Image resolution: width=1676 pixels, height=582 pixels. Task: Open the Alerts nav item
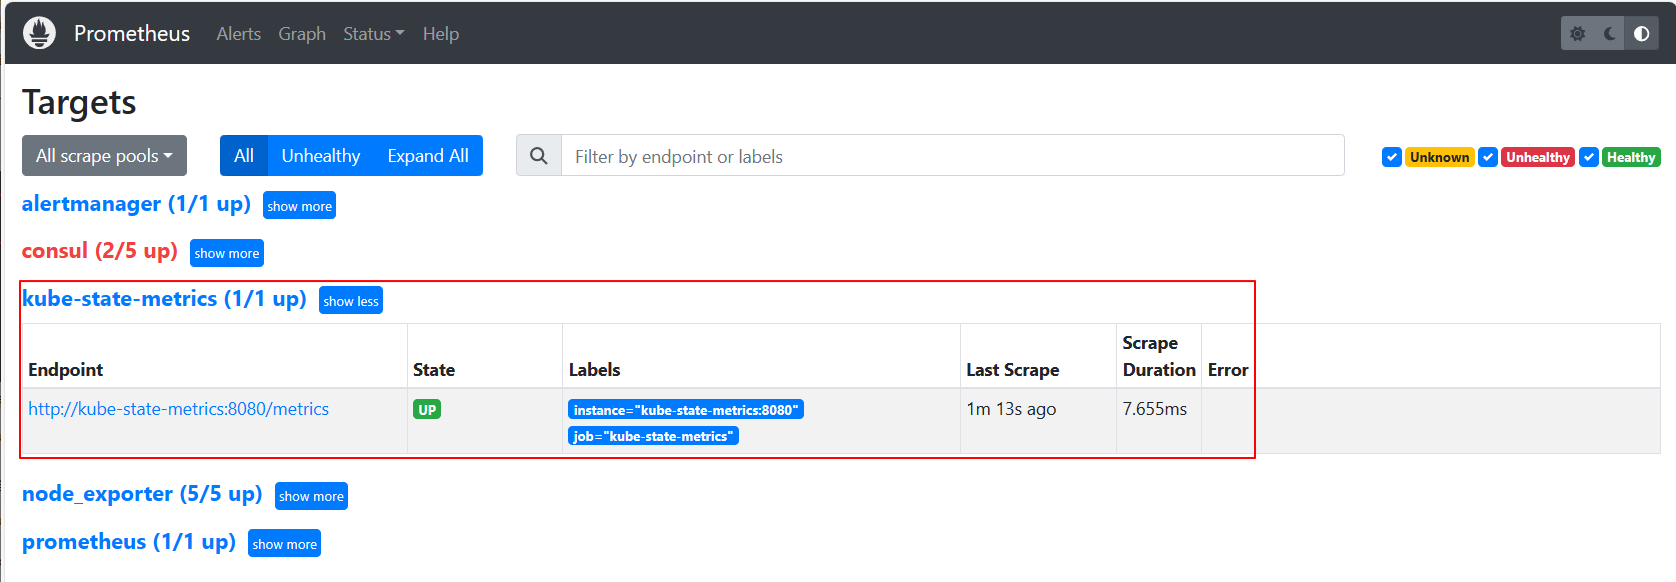(x=239, y=34)
